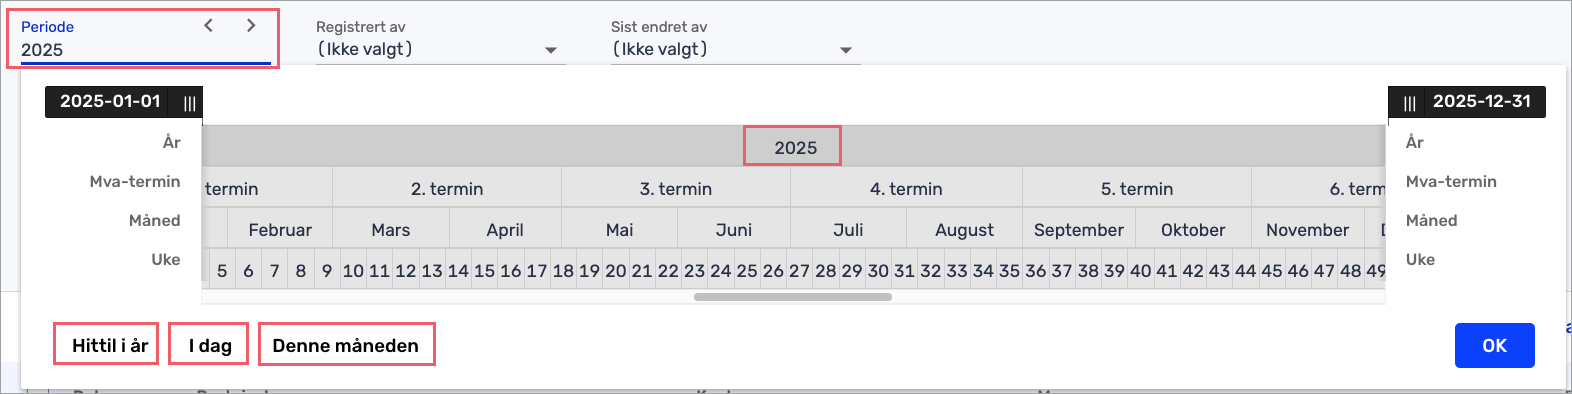The image size is (1572, 394).
Task: Select the month Mars
Action: [x=391, y=230]
